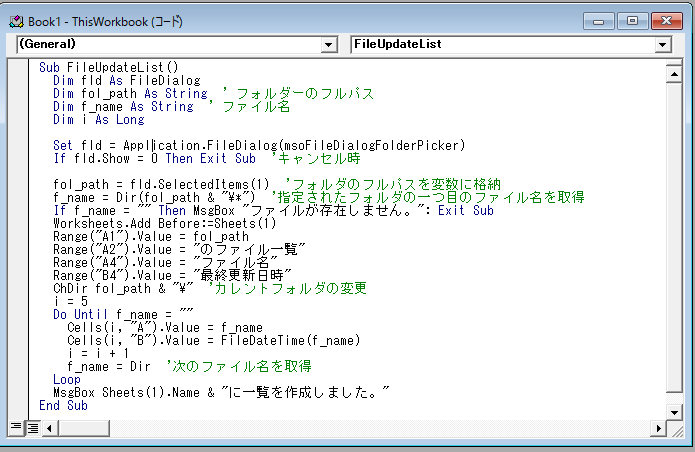This screenshot has height=452, width=695.
Task: Click the 'i = i + 1' line
Action: [98, 354]
